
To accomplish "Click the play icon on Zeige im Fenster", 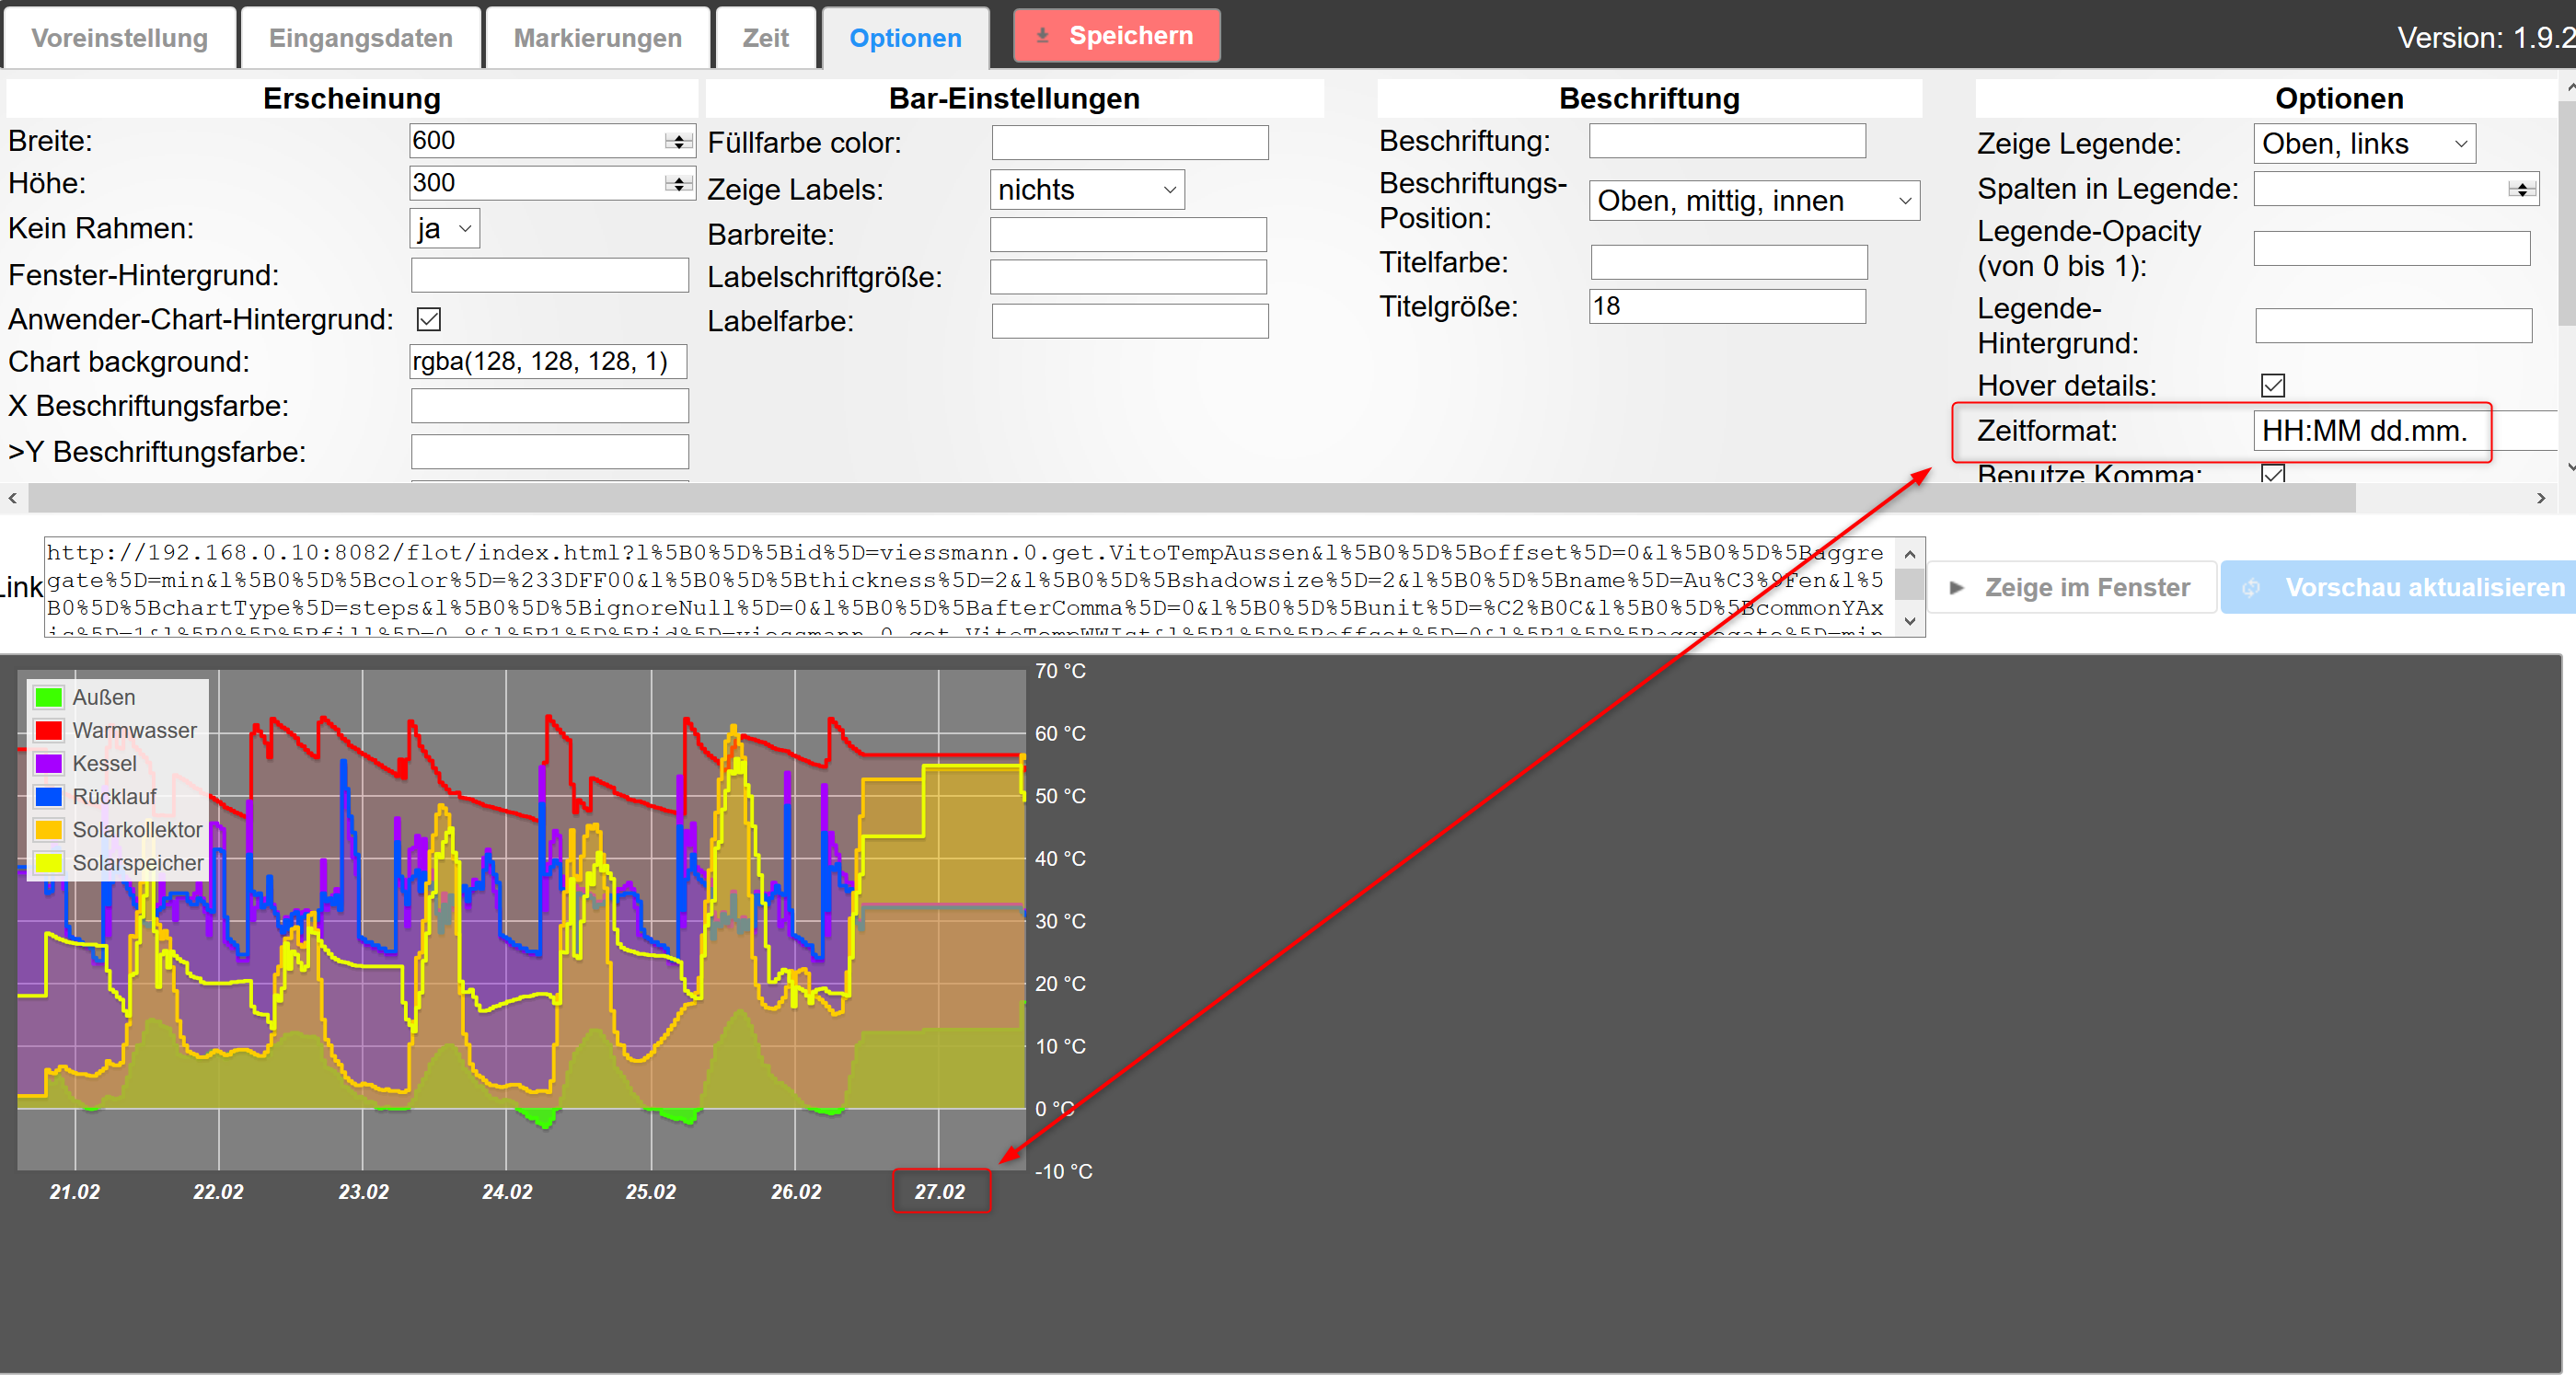I will pos(1956,588).
